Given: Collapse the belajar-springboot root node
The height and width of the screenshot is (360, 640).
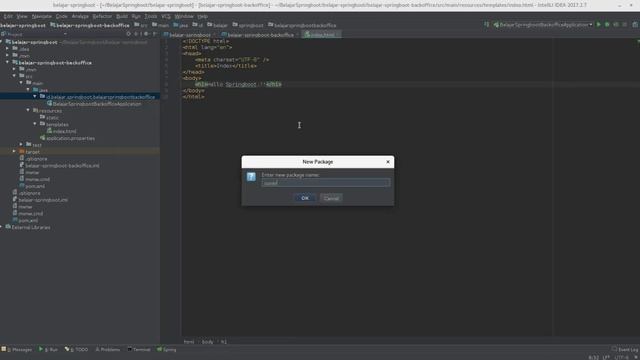Looking at the screenshot, I should tap(1, 42).
